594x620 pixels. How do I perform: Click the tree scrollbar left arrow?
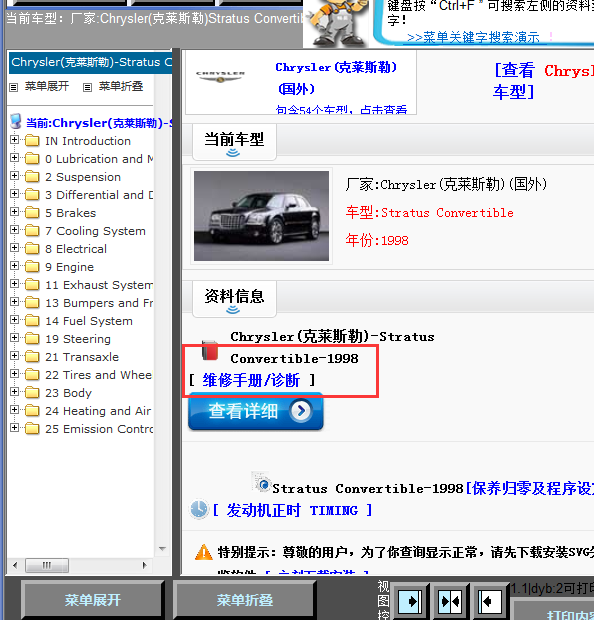[15, 565]
